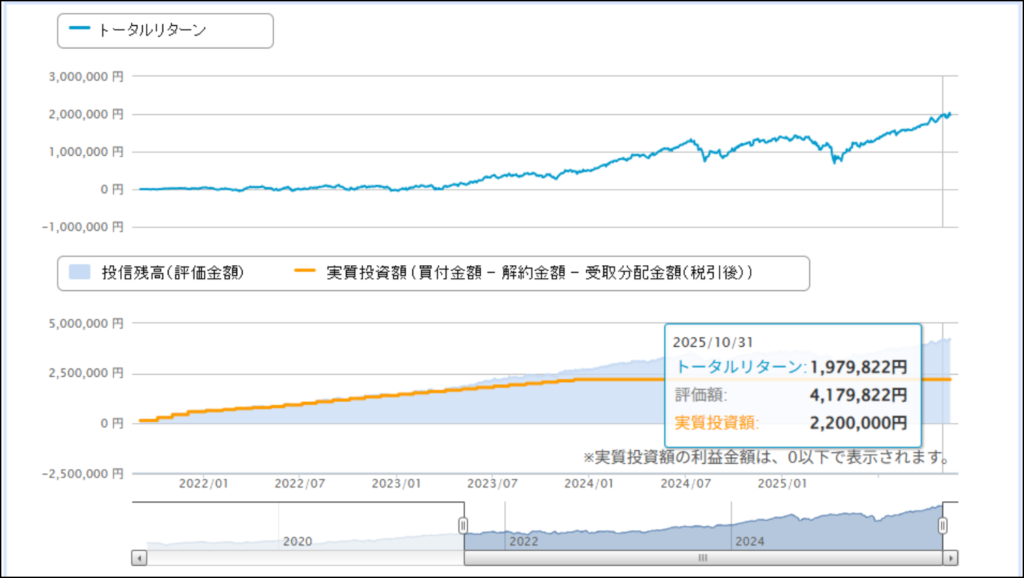
Task: Click the 2022/01 x-axis date label
Action: click(203, 483)
